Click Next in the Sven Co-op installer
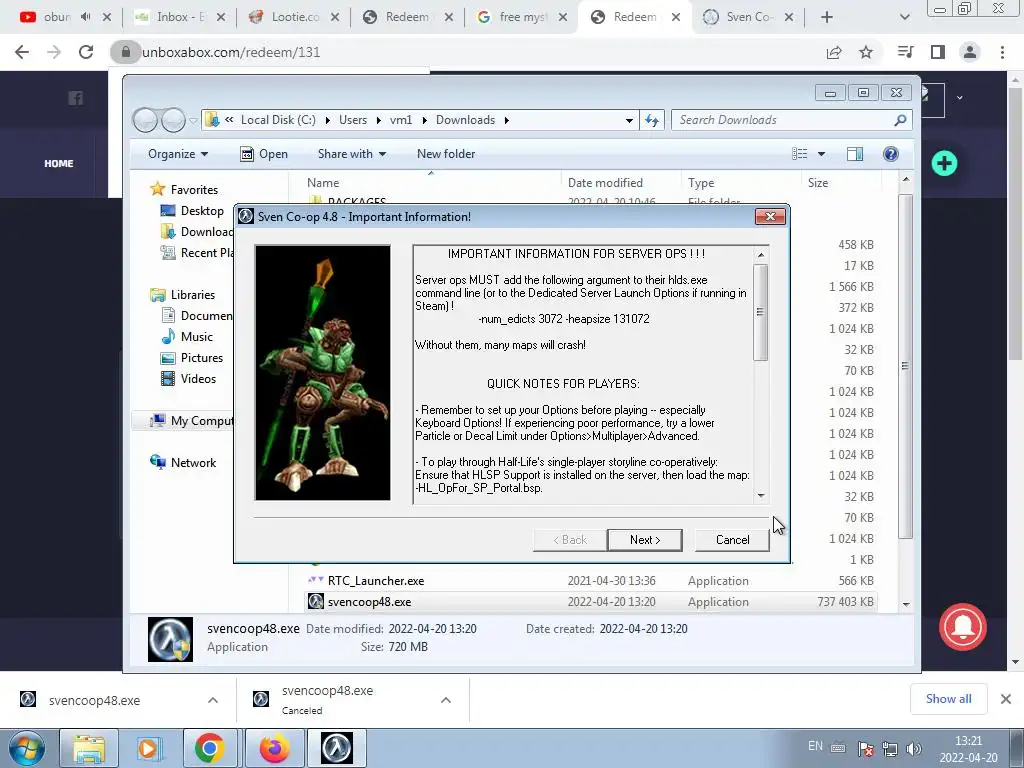The width and height of the screenshot is (1024, 768). pos(645,539)
